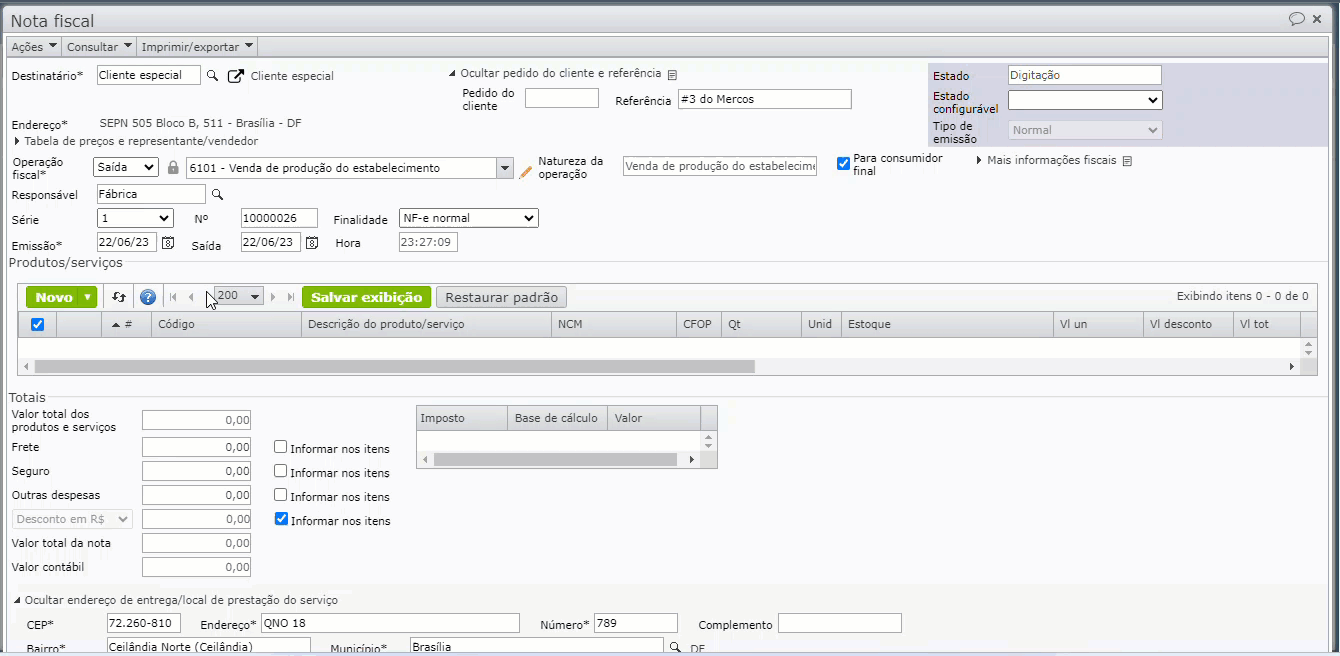The image size is (1340, 656).
Task: Open the Estado configurável dropdown
Action: point(1084,100)
